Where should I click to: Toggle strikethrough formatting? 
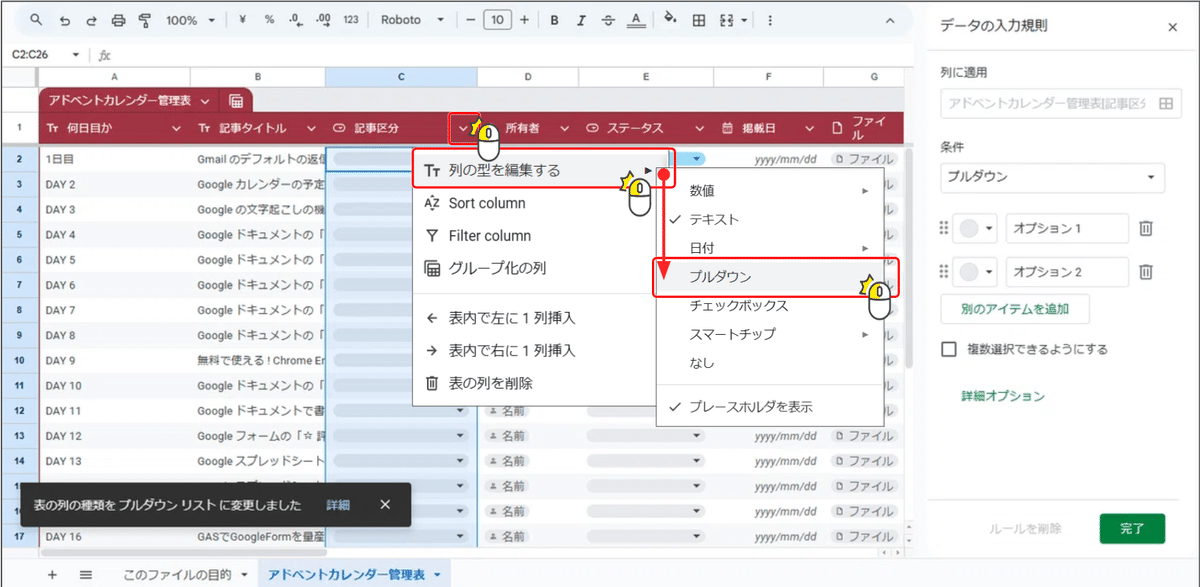(x=607, y=20)
